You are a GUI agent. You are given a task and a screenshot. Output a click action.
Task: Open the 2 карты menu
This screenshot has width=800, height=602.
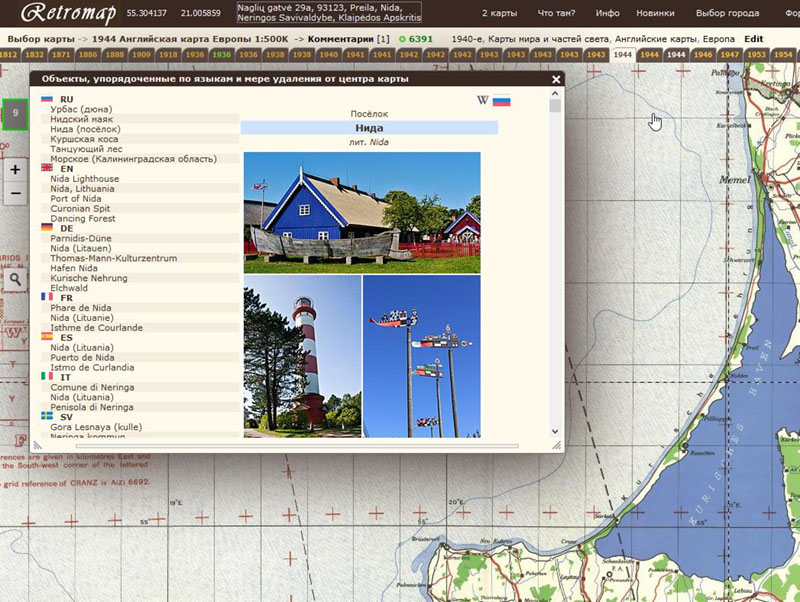[500, 14]
